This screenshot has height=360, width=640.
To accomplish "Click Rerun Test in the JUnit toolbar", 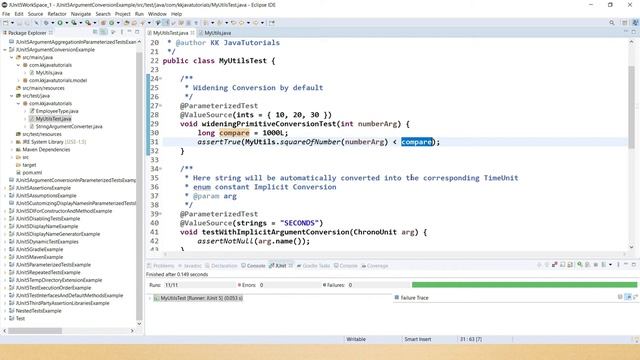I will tap(580, 264).
